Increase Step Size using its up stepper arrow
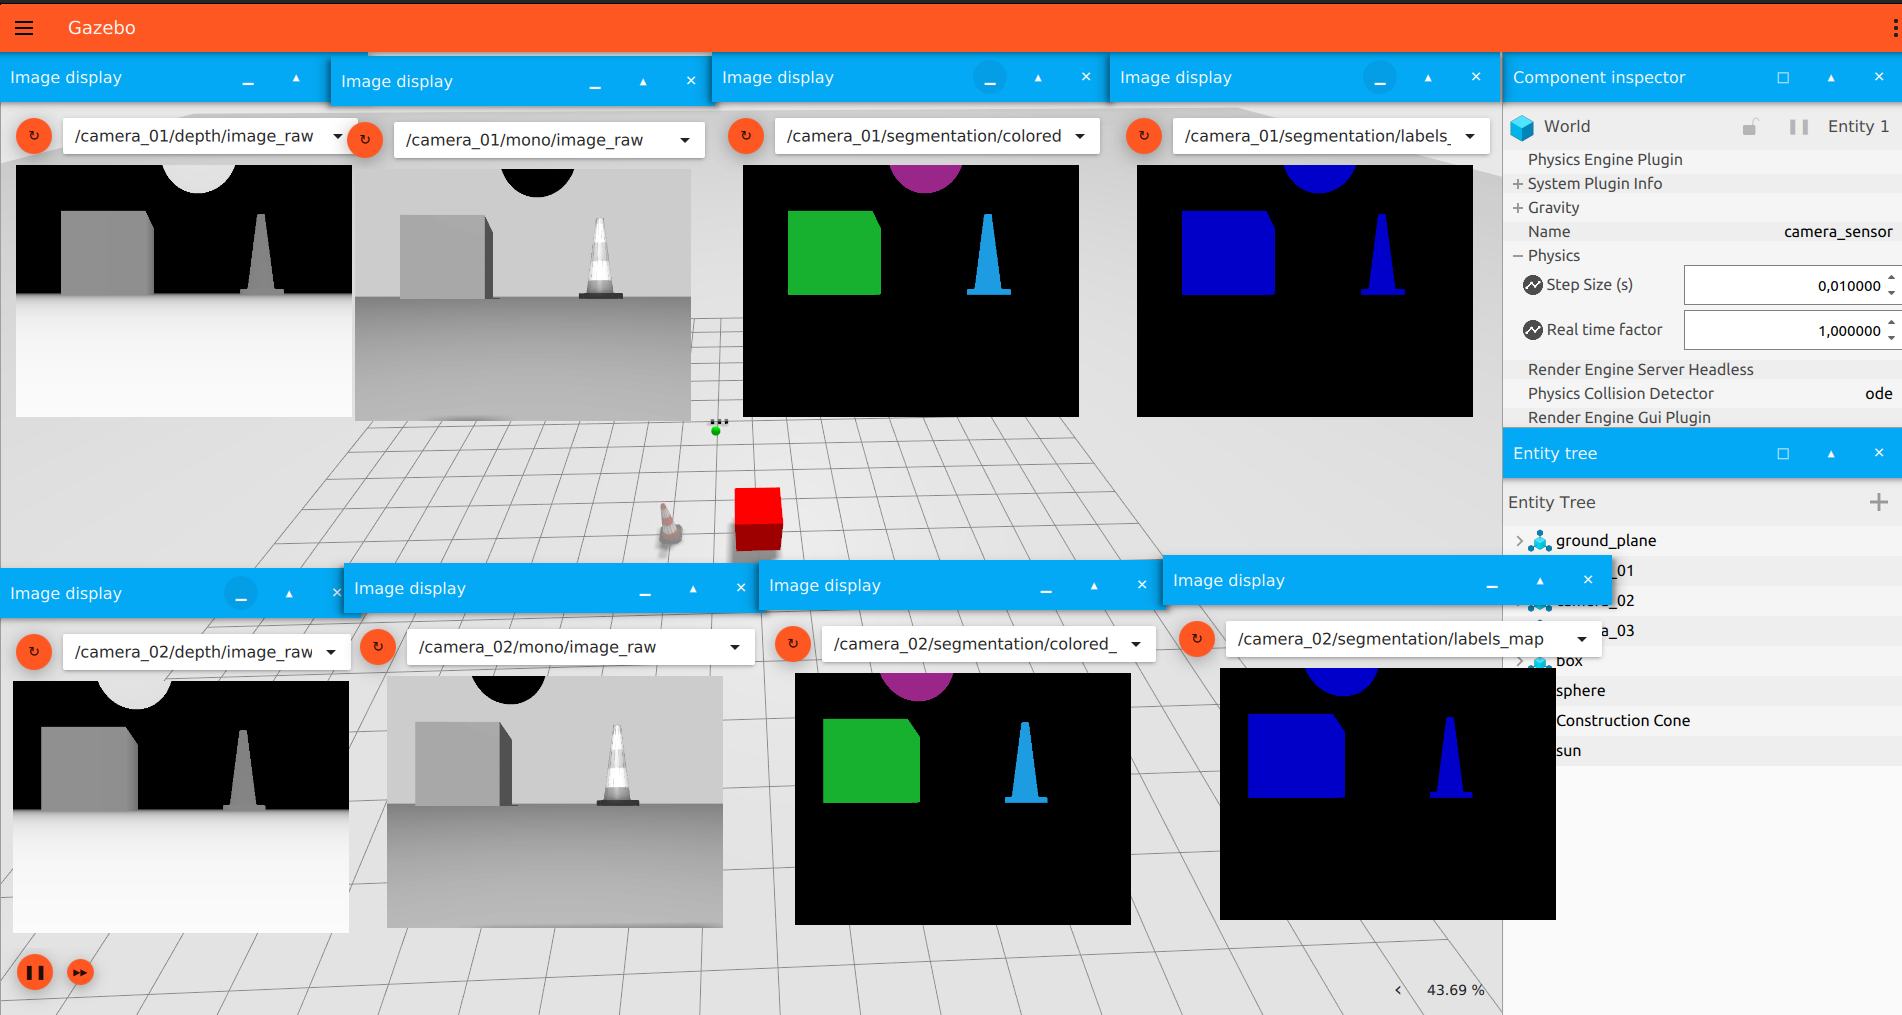The height and width of the screenshot is (1015, 1902). (x=1890, y=279)
